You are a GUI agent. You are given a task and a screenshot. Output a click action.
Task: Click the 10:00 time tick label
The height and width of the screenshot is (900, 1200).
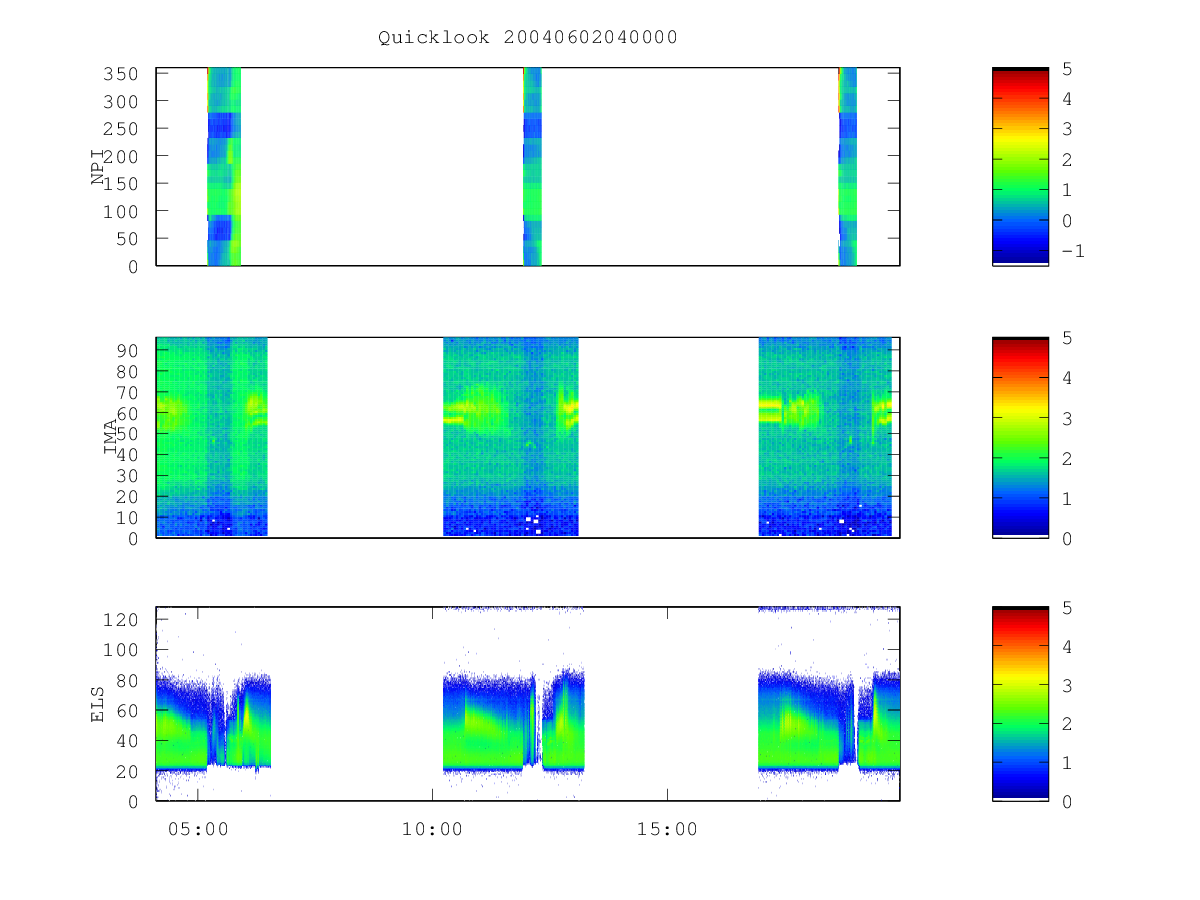[432, 829]
